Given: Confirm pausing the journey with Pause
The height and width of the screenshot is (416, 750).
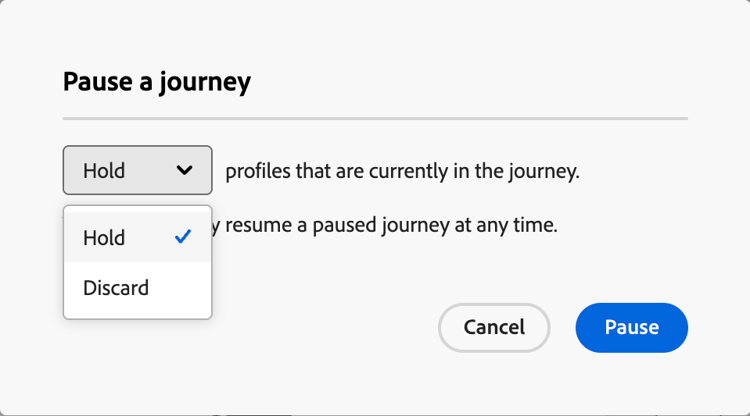Looking at the screenshot, I should (631, 327).
